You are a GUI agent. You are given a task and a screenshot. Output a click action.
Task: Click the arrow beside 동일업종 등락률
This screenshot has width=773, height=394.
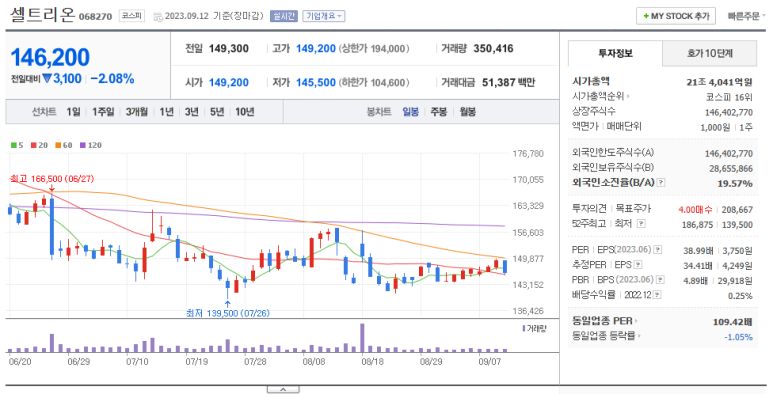[x=639, y=336]
